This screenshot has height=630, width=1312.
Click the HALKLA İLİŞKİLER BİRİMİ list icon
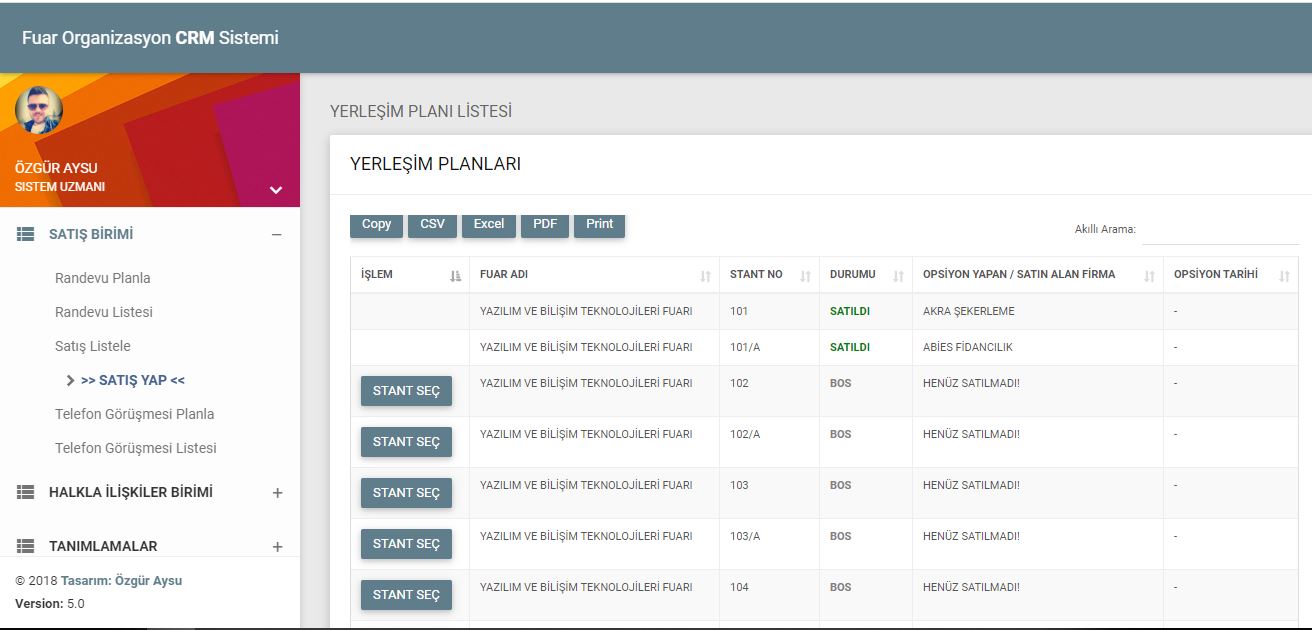26,492
